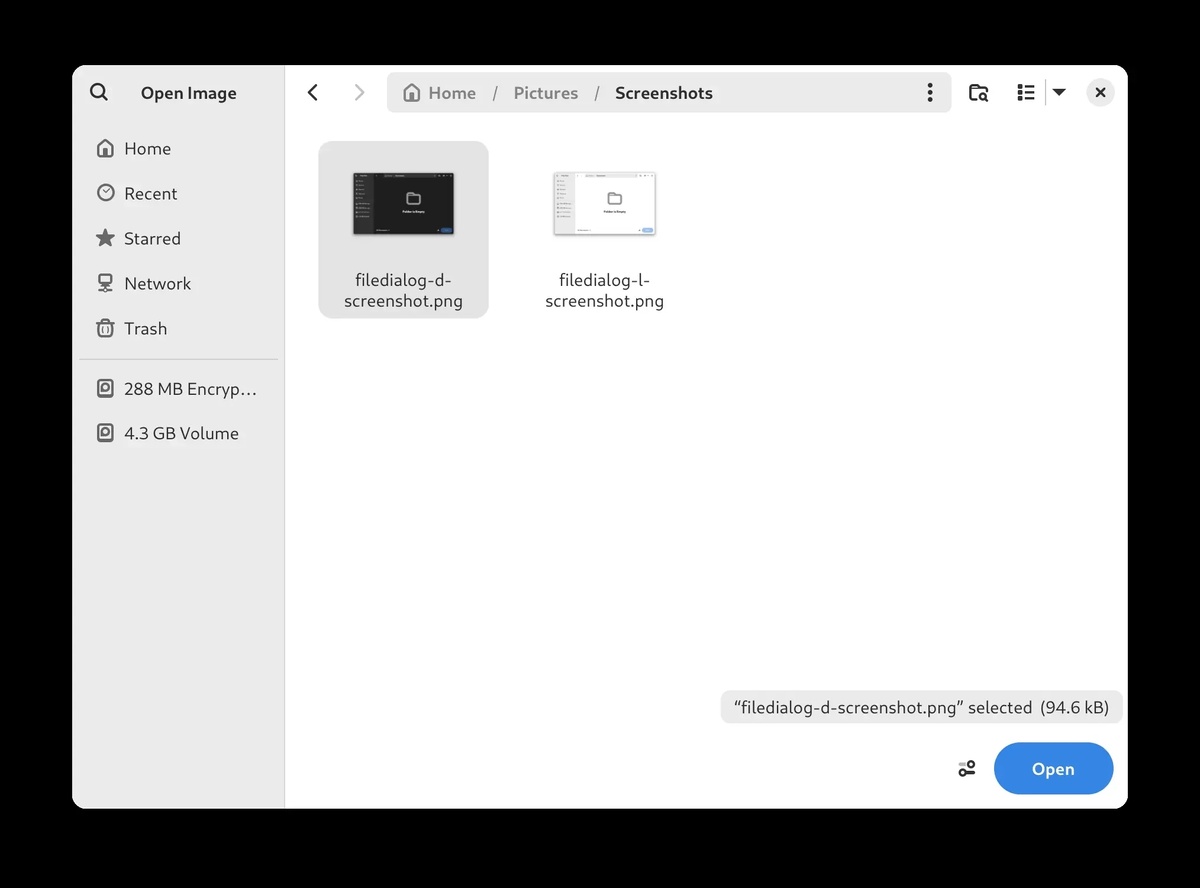Select the Trash sidebar entry
Viewport: 1200px width, 888px height.
click(144, 328)
